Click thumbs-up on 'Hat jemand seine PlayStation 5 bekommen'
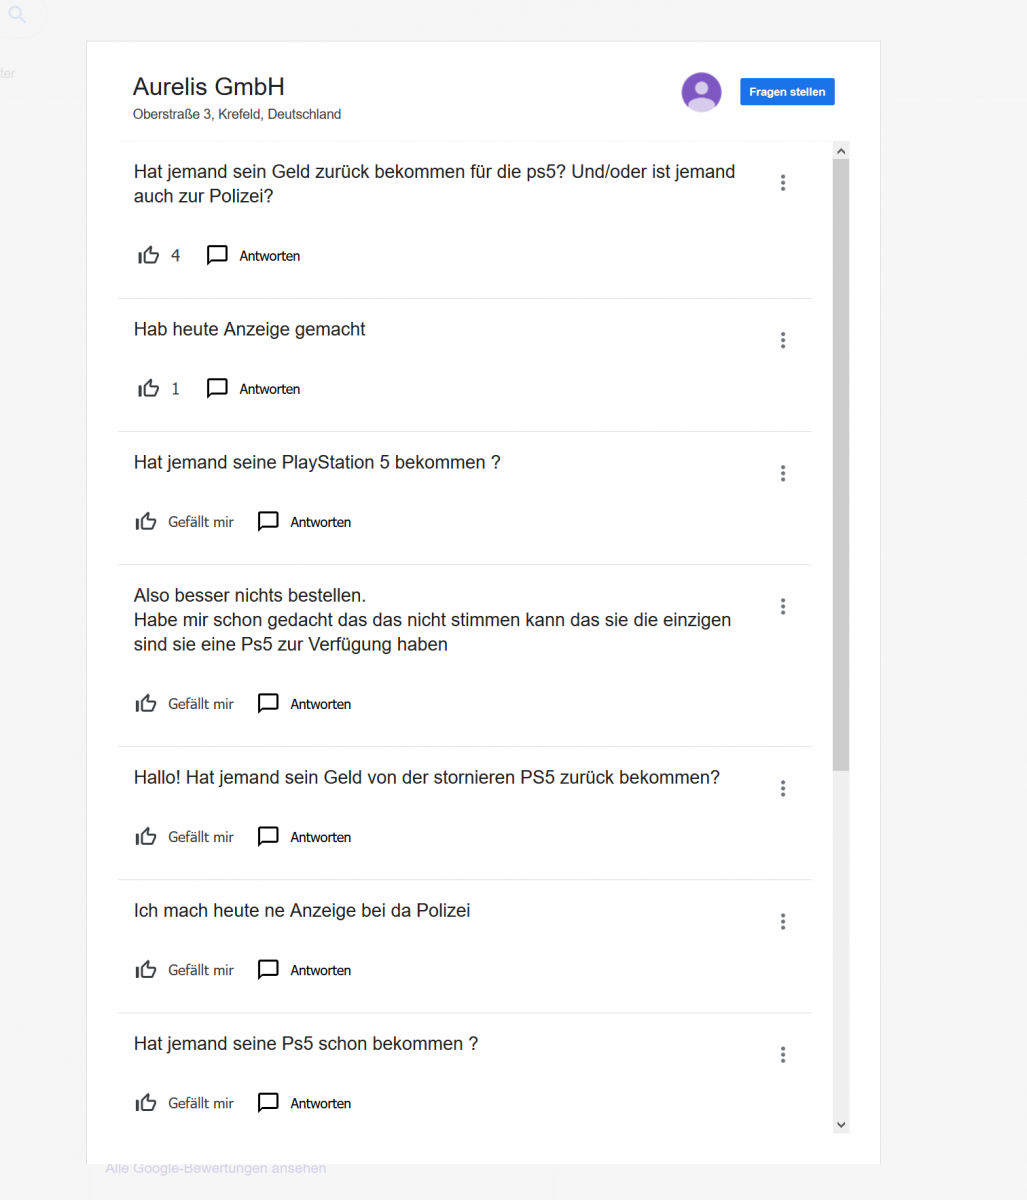The height and width of the screenshot is (1200, 1027). coord(146,522)
